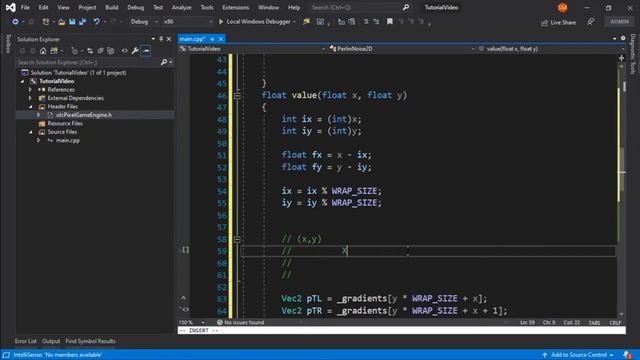This screenshot has height=360, width=640.
Task: Click the Save All icon
Action: point(82,22)
